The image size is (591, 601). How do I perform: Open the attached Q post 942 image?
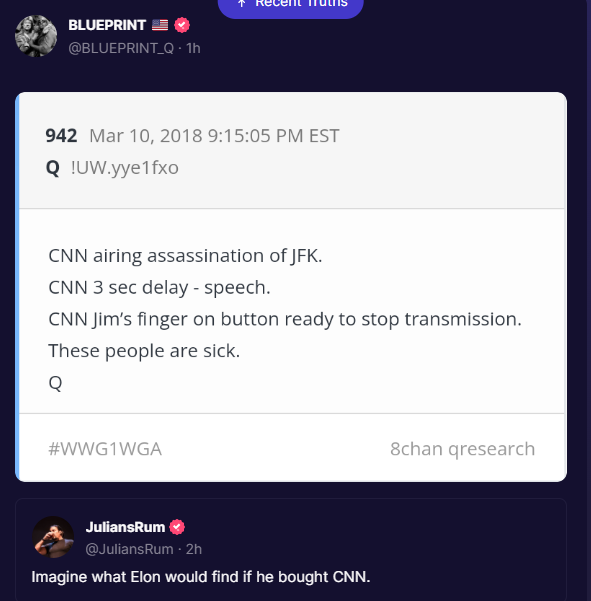(x=291, y=287)
